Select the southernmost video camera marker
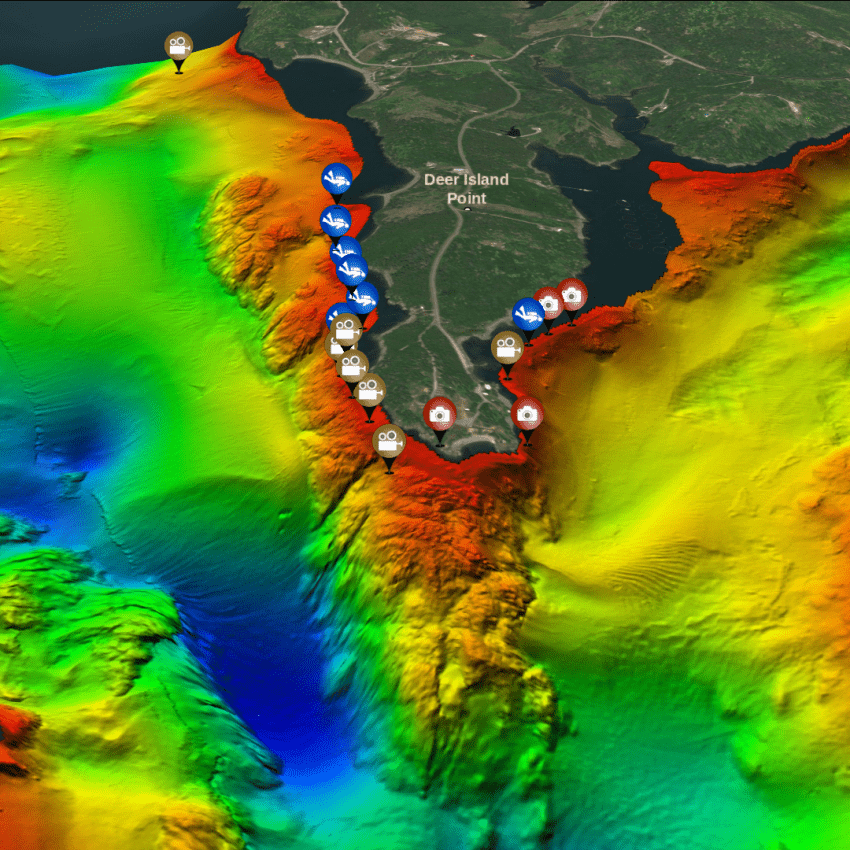 [x=389, y=439]
